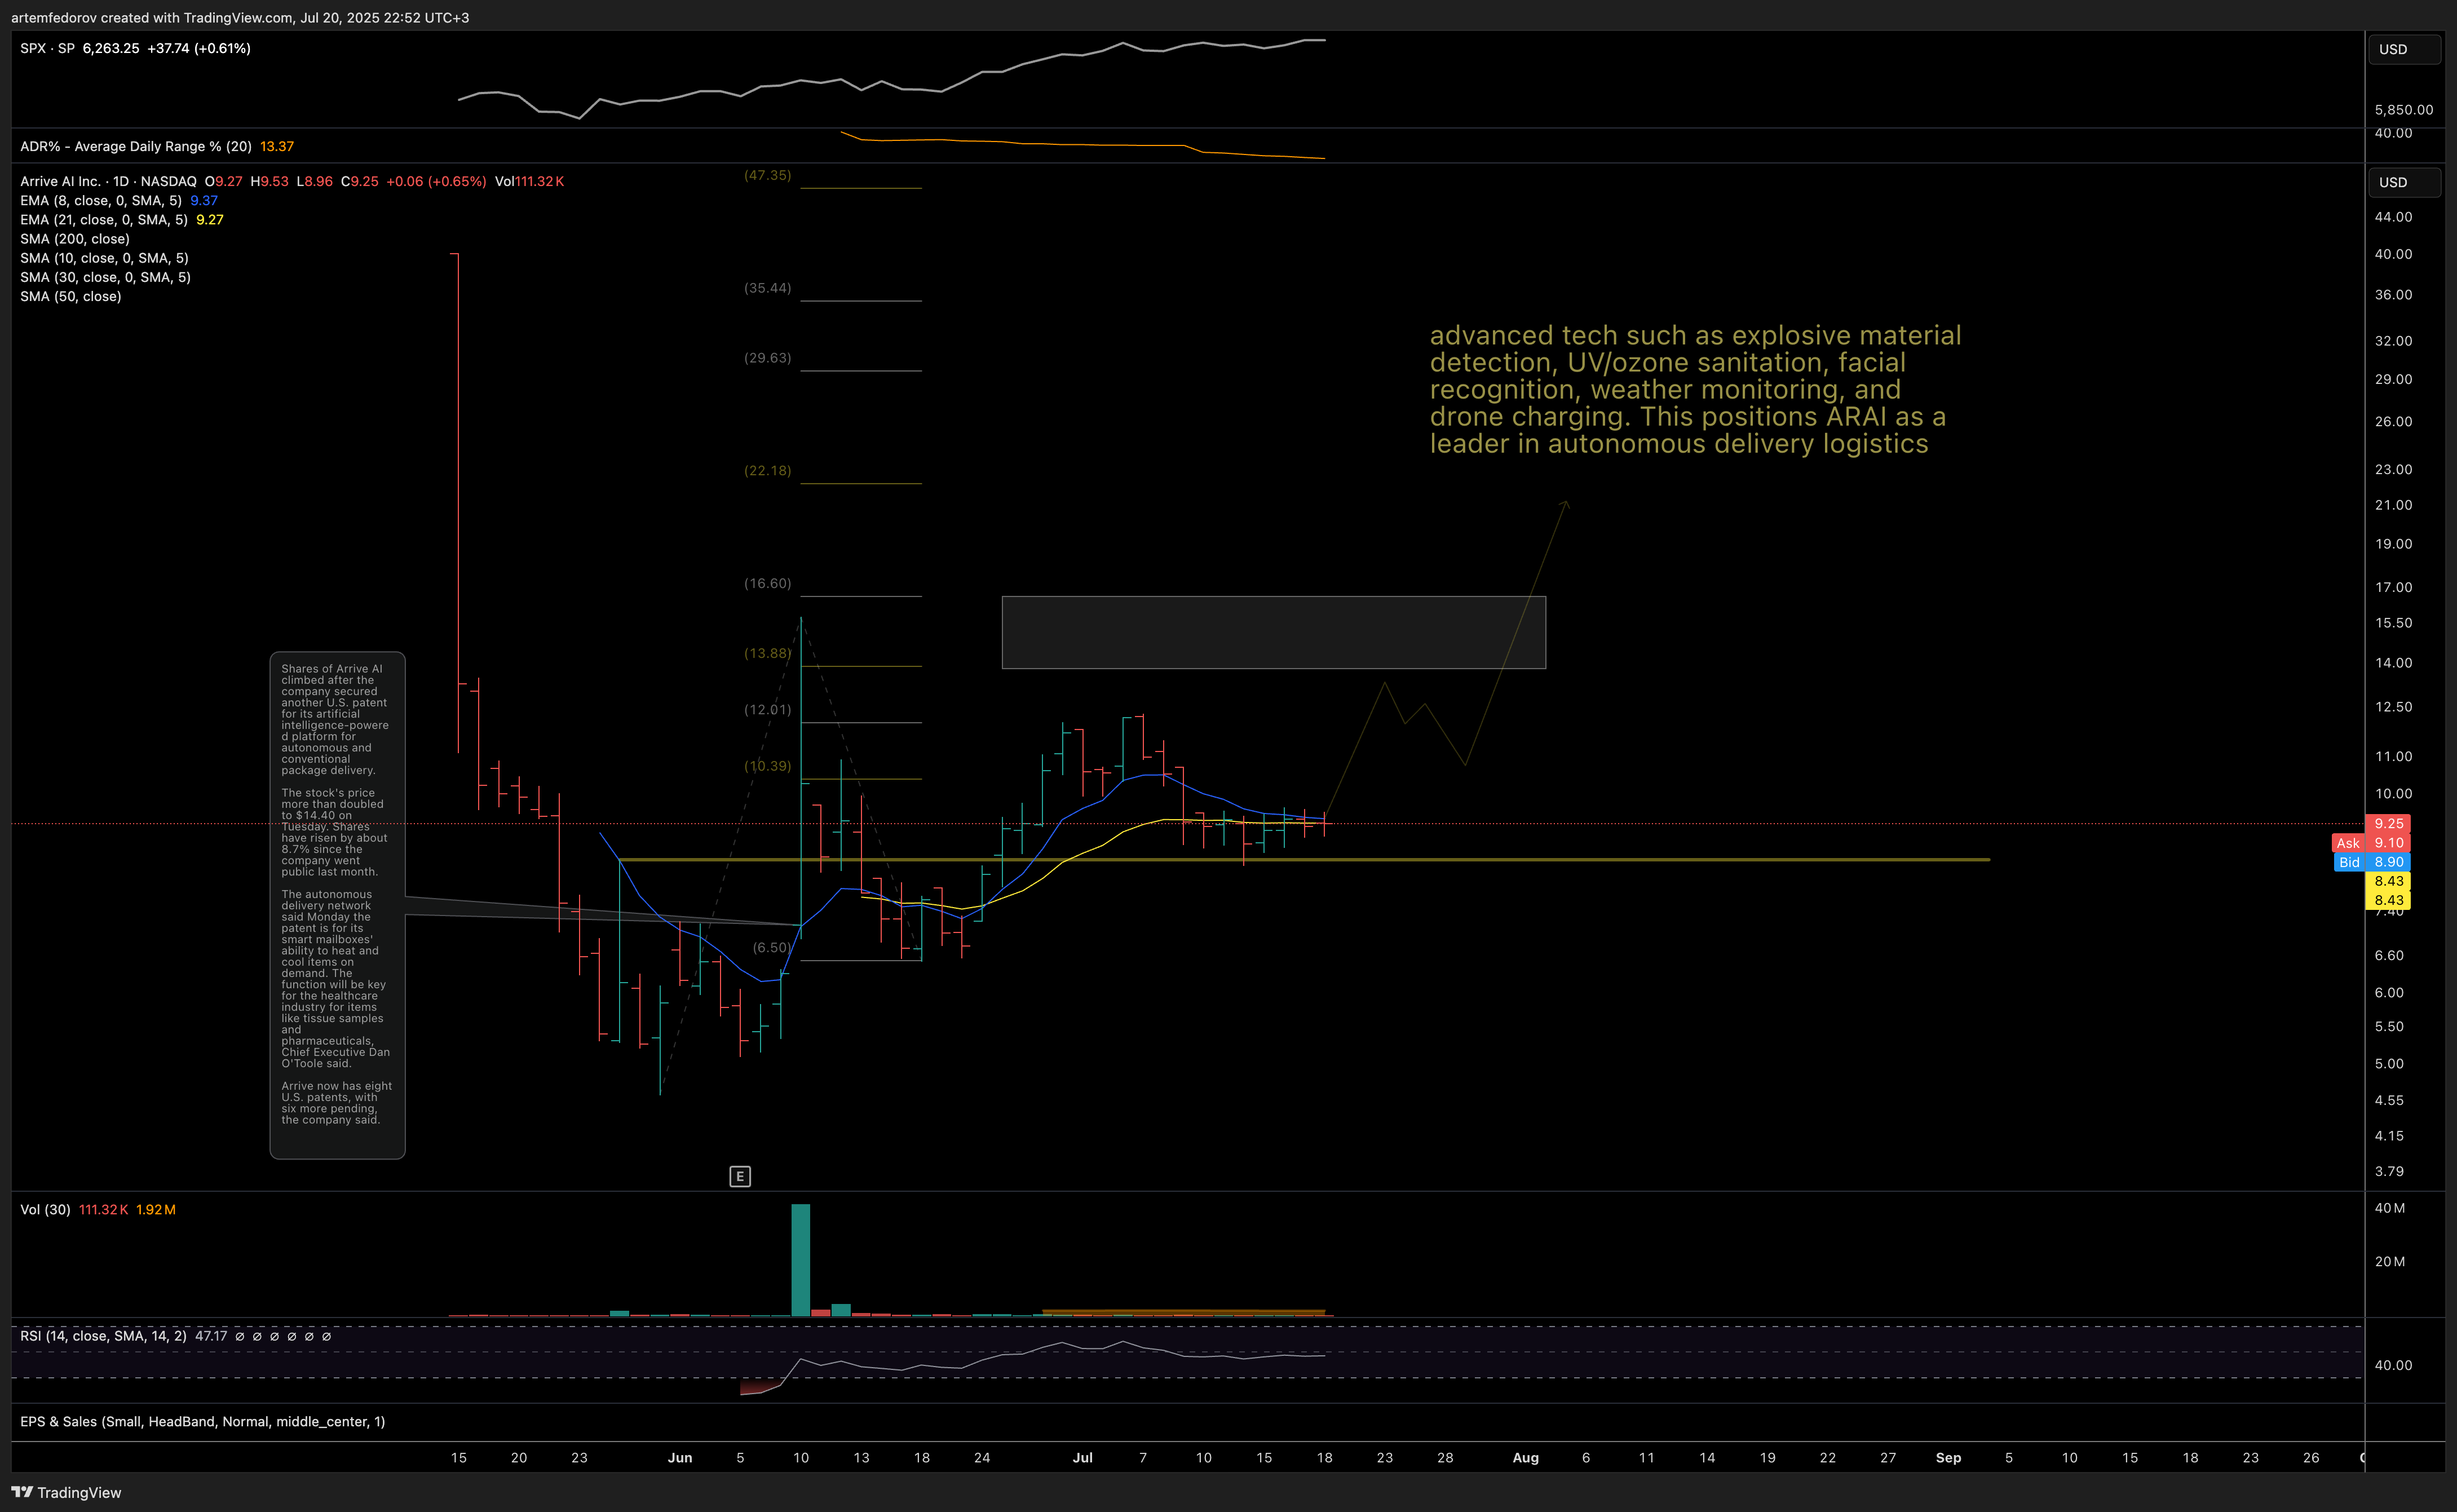
Task: Click the TradingView logo at the bottom
Action: [66, 1492]
